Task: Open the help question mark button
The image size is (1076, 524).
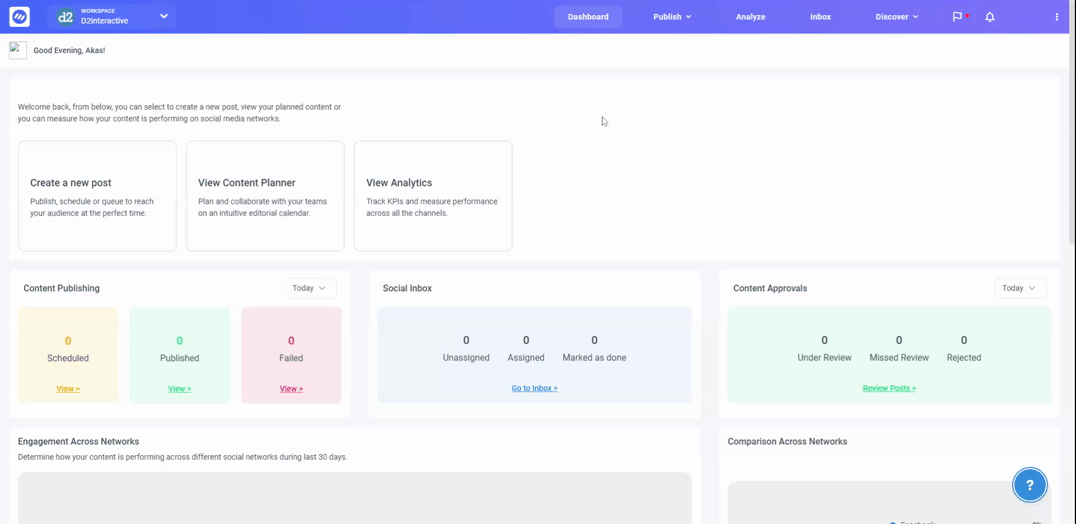Action: pos(1029,484)
